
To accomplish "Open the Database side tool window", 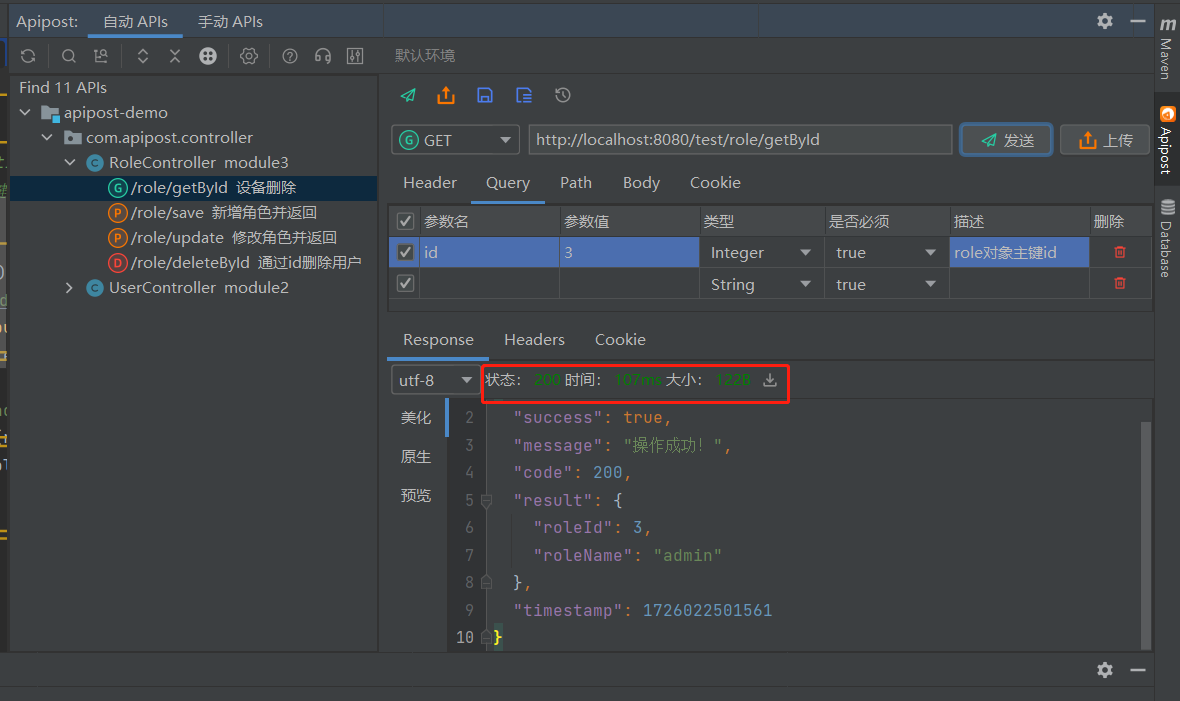I will click(x=1166, y=238).
